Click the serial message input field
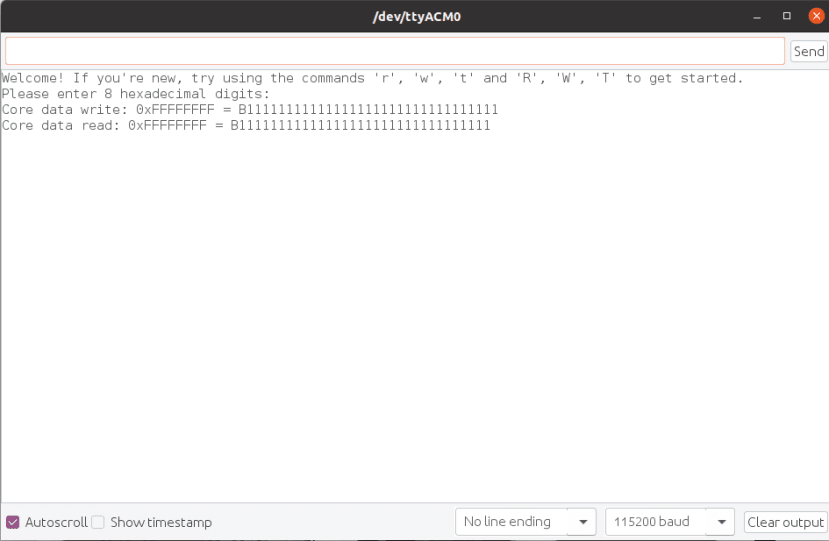This screenshot has height=541, width=829. point(394,51)
